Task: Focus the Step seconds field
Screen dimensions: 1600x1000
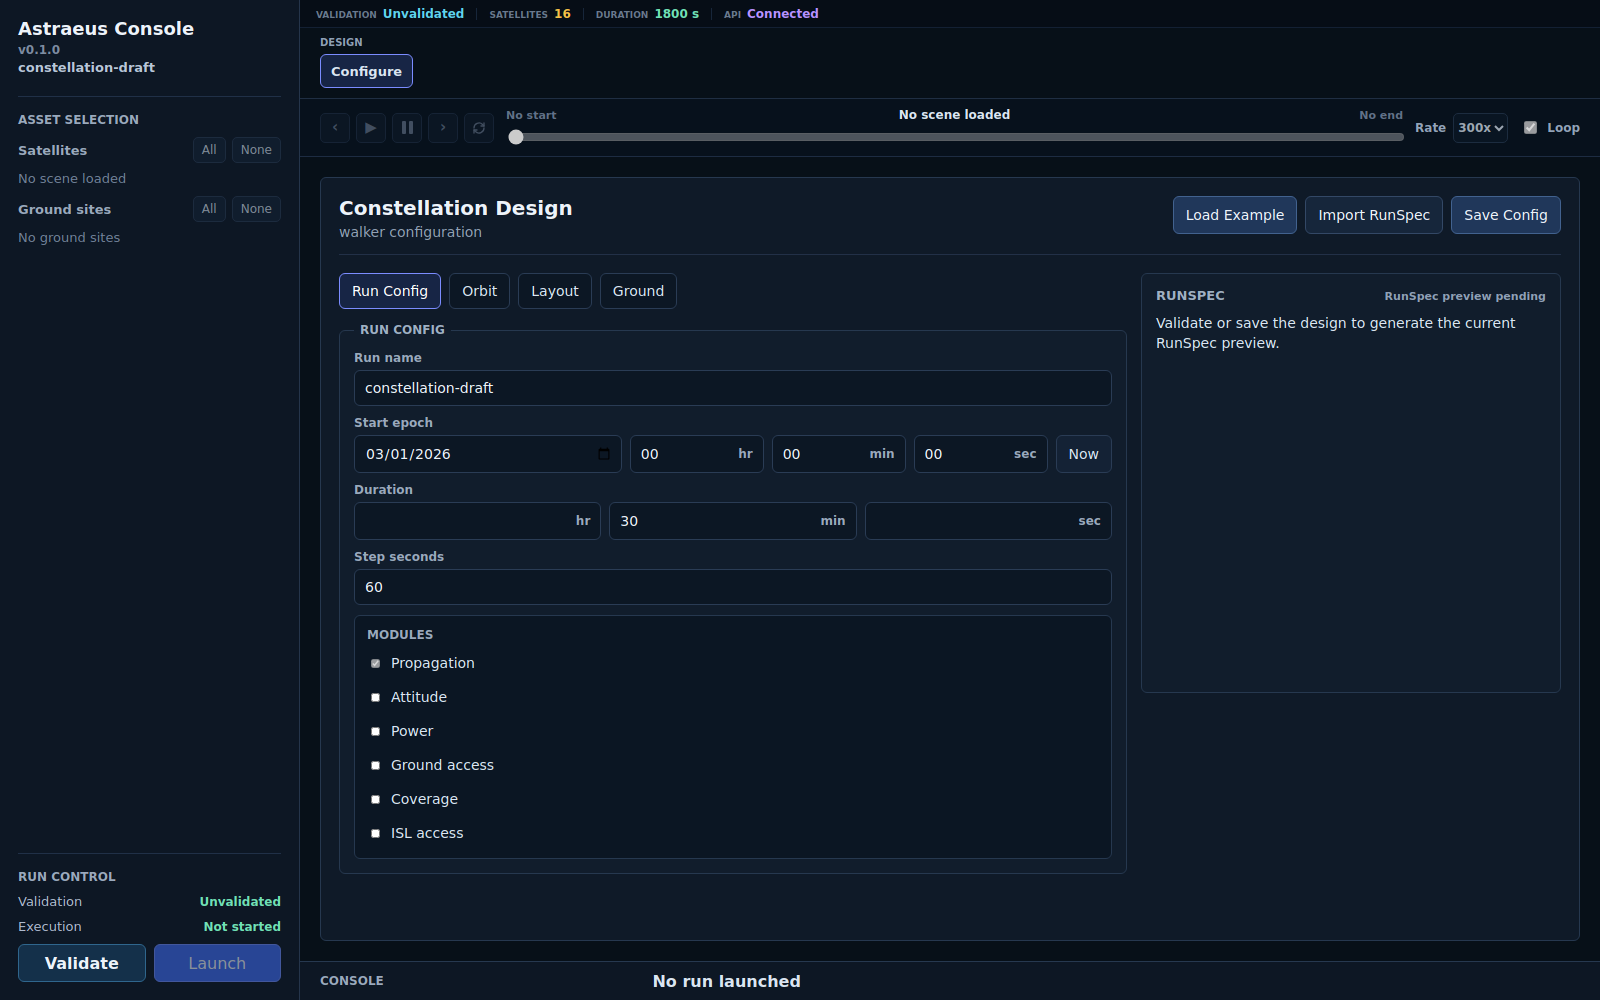Action: (733, 587)
